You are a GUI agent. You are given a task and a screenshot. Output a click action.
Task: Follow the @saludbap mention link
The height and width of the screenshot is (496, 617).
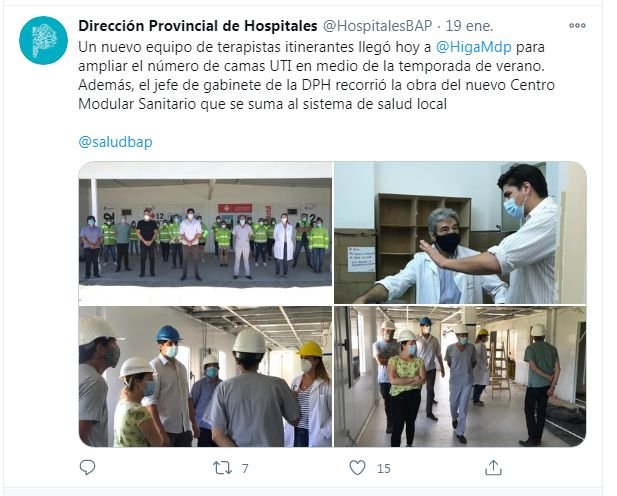115,142
